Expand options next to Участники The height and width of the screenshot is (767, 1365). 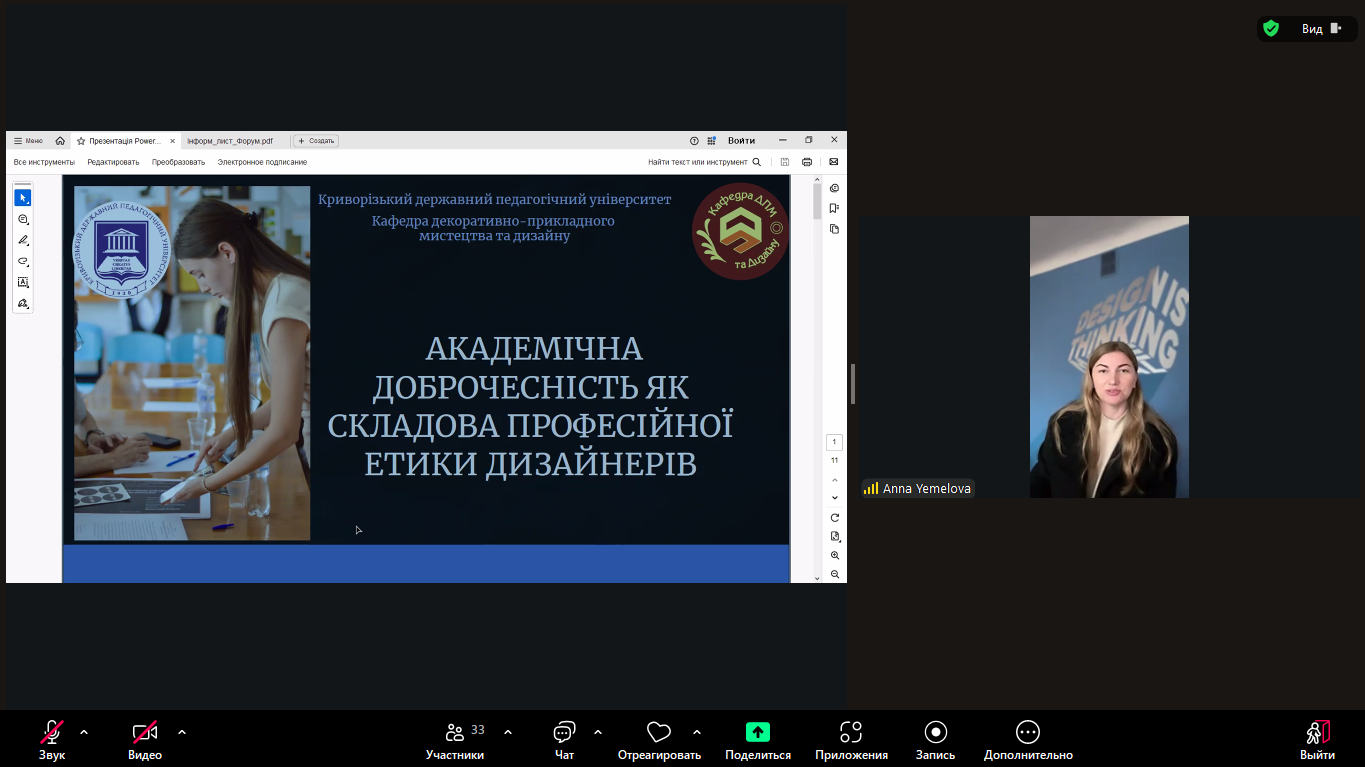click(509, 731)
